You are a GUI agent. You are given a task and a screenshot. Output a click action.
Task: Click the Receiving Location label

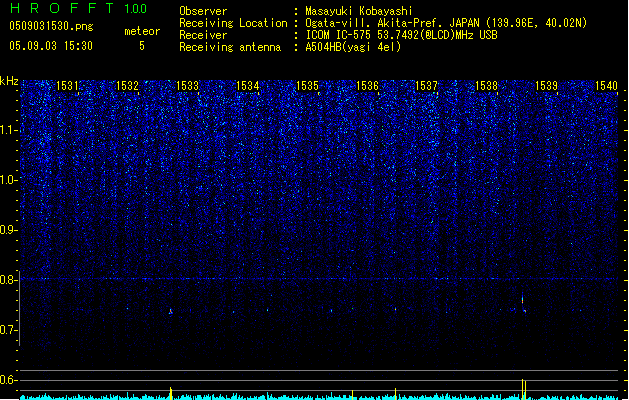point(233,23)
